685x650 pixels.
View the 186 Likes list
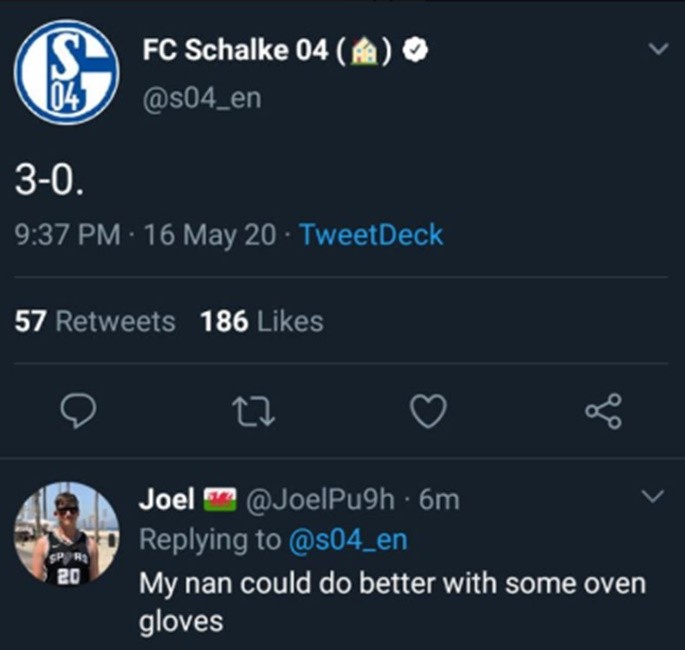261,321
